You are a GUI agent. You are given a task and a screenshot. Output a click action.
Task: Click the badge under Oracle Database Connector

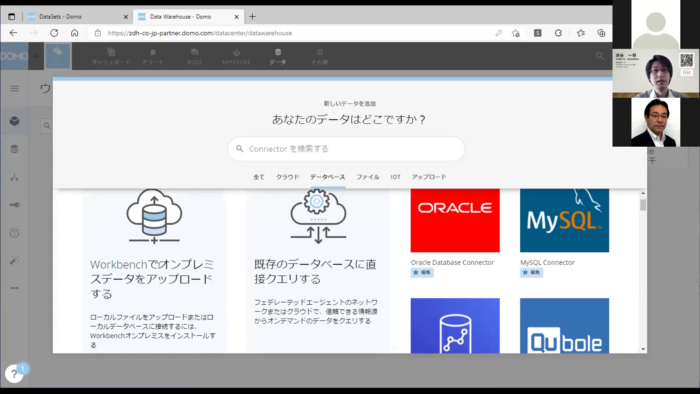click(x=422, y=272)
